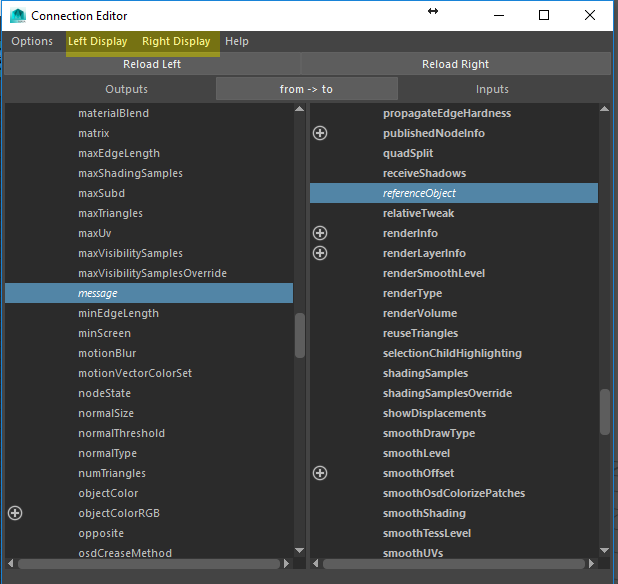Image resolution: width=618 pixels, height=584 pixels.
Task: Open the Help menu
Action: coord(237,41)
